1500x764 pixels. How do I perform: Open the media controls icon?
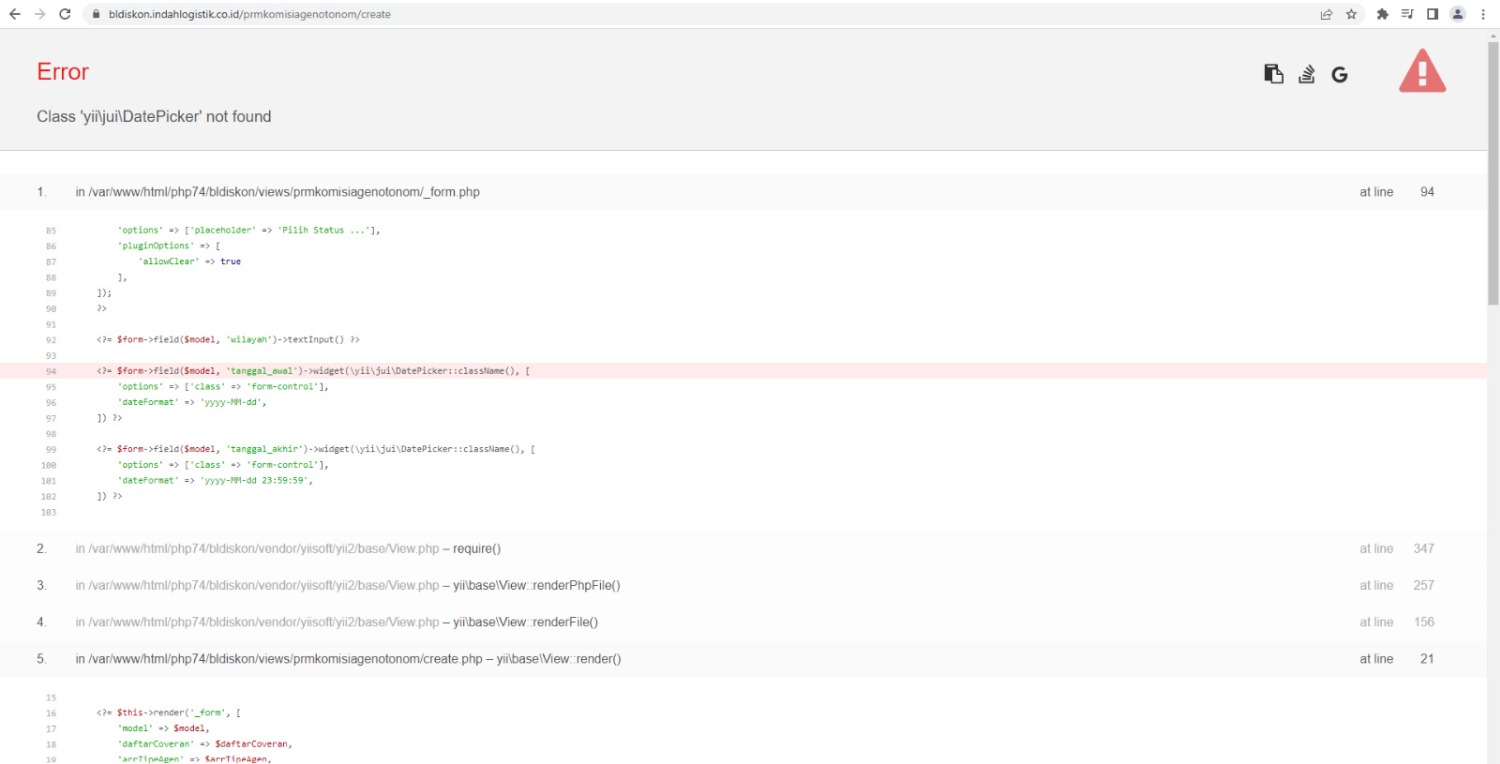1408,14
